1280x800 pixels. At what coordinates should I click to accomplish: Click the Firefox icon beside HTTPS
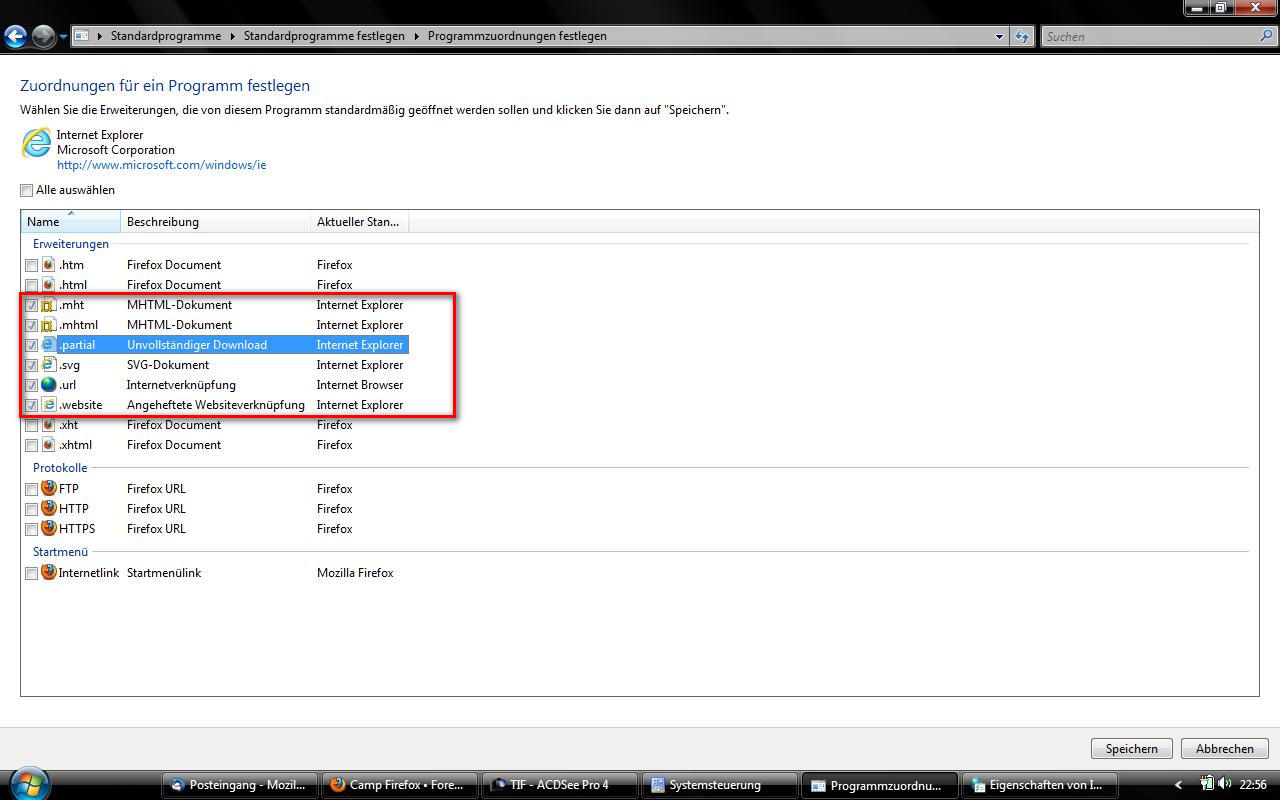(x=48, y=529)
